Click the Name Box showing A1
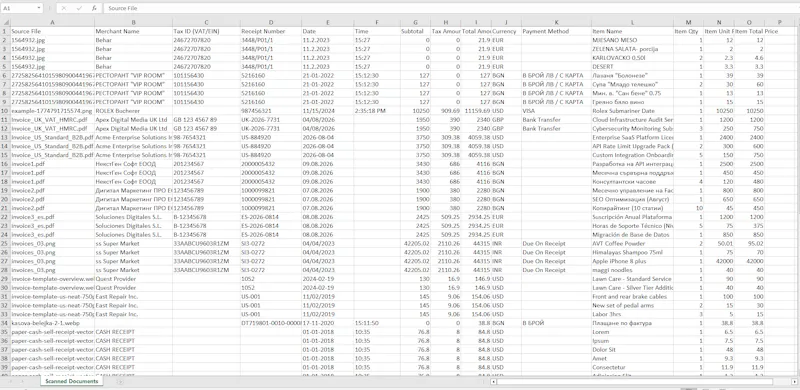800x390 pixels. [x=18, y=8]
